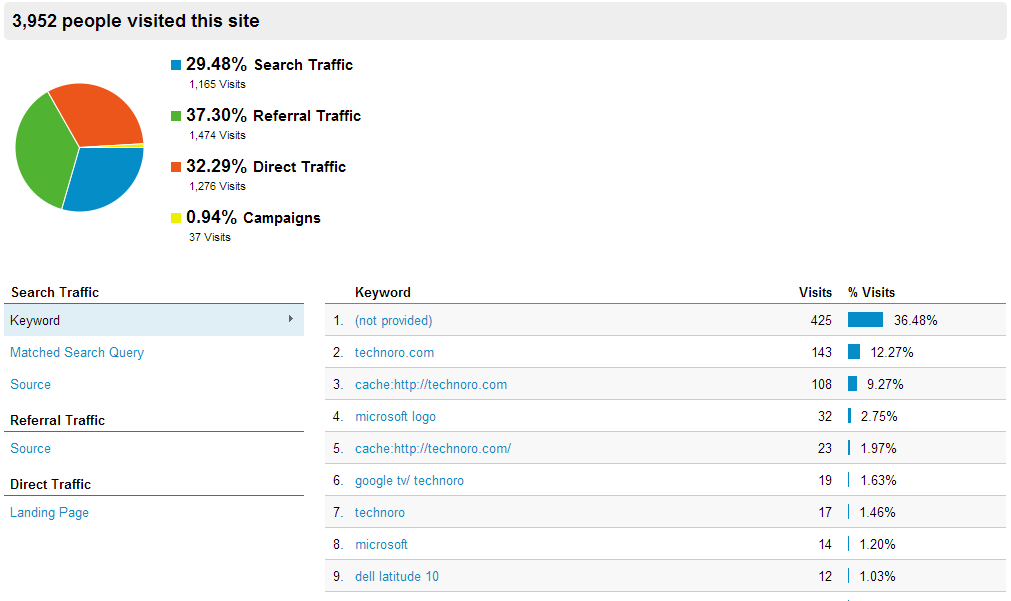
Task: Click the 36.48% visits bar
Action: coord(865,320)
